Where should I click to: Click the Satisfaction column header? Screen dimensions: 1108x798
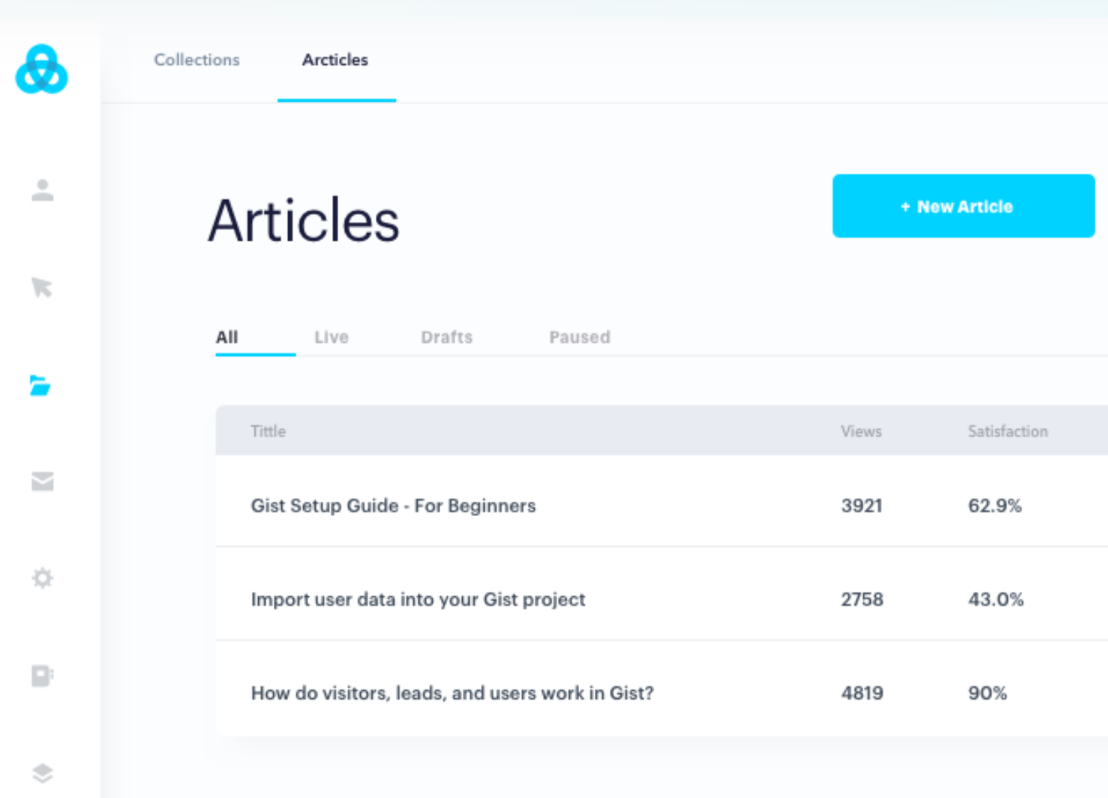1007,431
